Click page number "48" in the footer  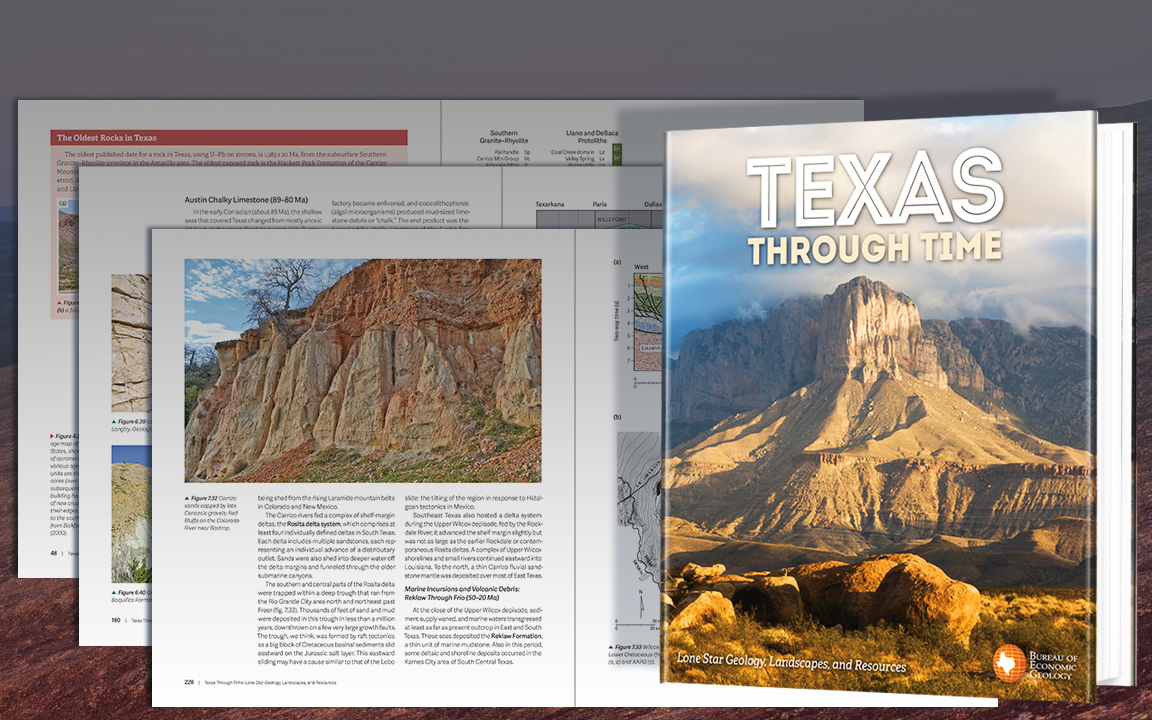[x=54, y=553]
